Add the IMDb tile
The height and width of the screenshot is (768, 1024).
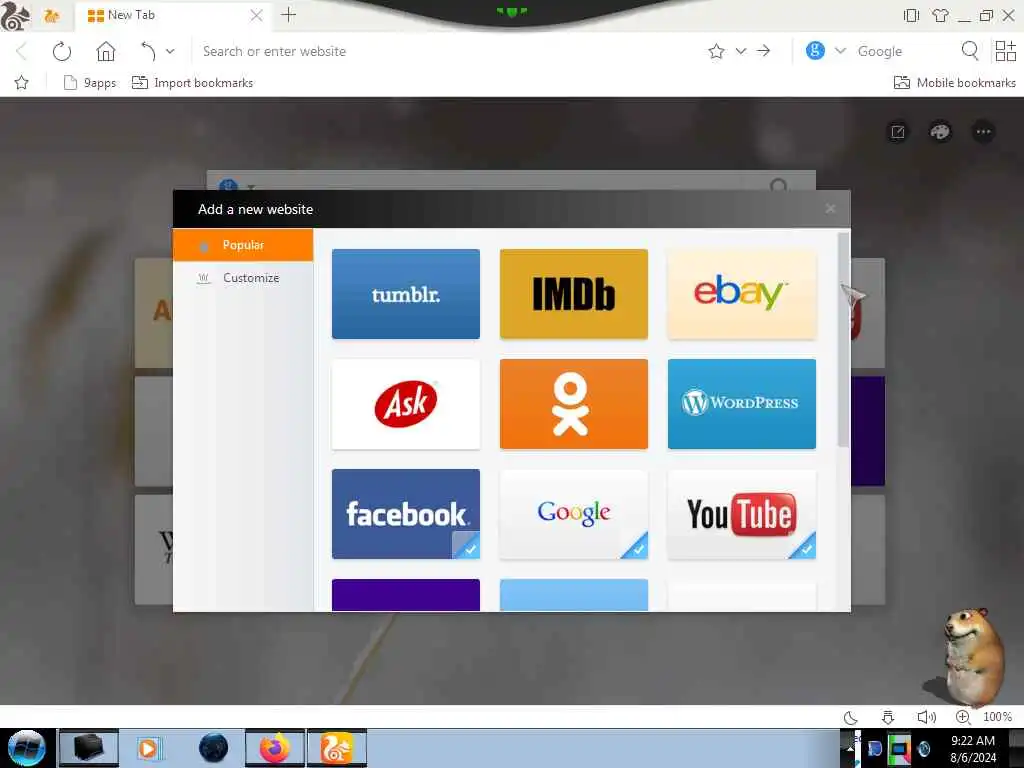pyautogui.click(x=573, y=294)
